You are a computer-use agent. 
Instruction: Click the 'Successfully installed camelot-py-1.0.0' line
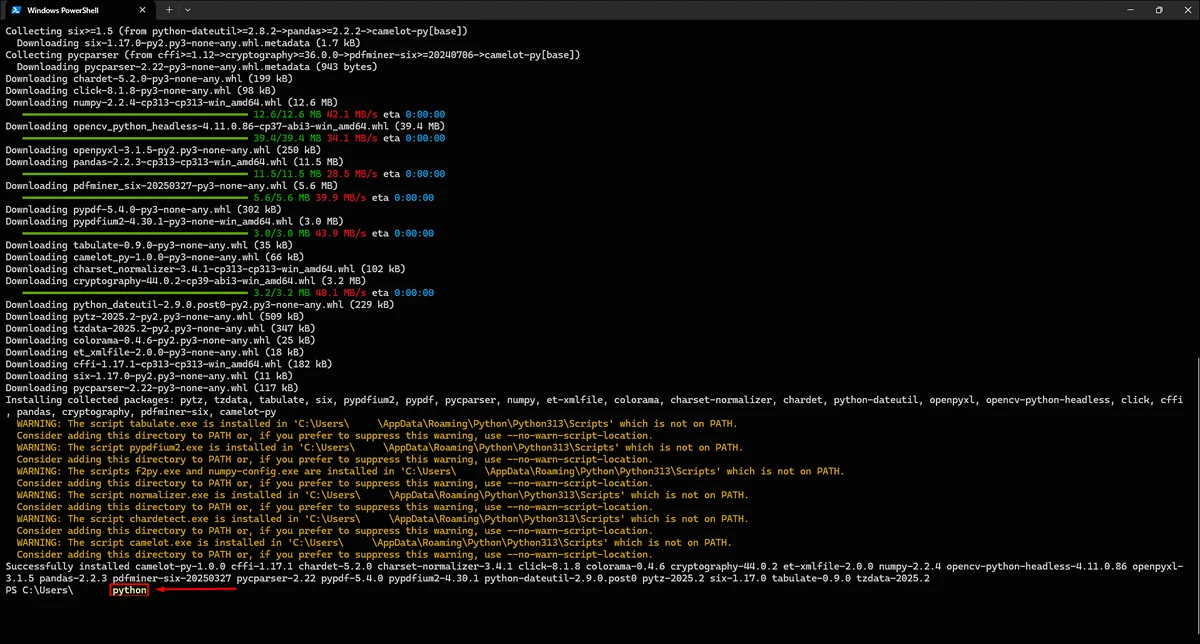click(594, 573)
